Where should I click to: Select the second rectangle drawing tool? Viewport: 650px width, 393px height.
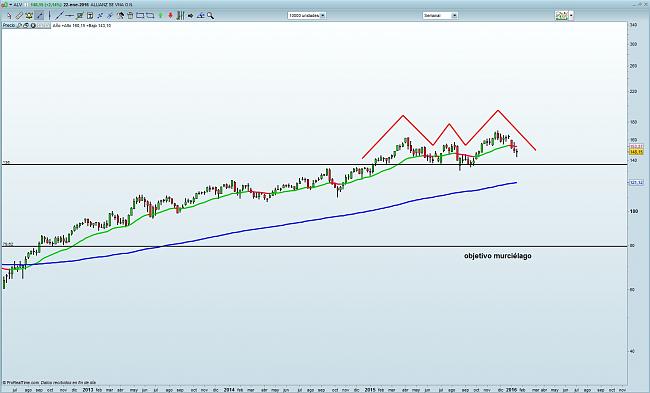[150, 16]
